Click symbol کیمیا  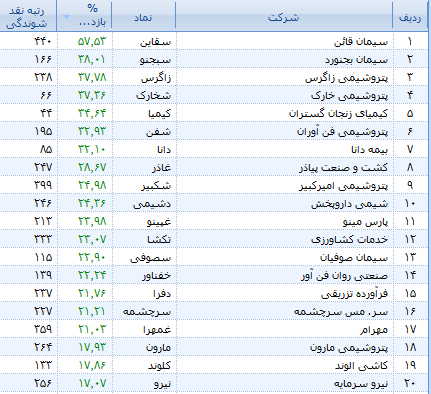coord(160,114)
